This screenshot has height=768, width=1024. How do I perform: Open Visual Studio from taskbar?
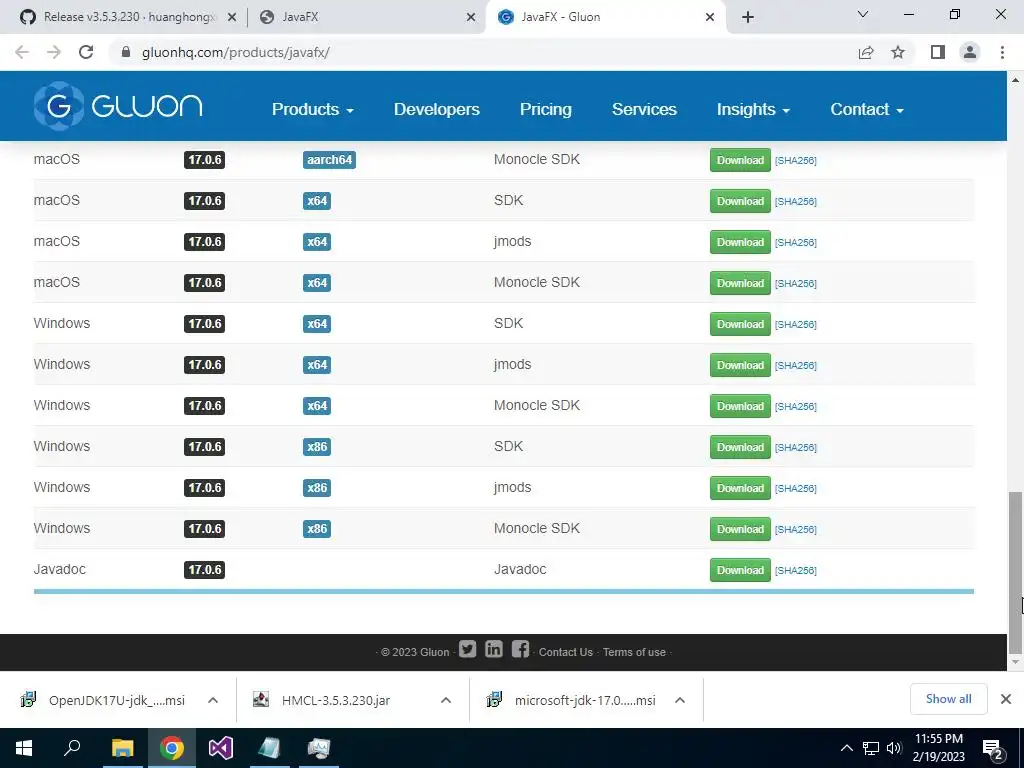[221, 748]
